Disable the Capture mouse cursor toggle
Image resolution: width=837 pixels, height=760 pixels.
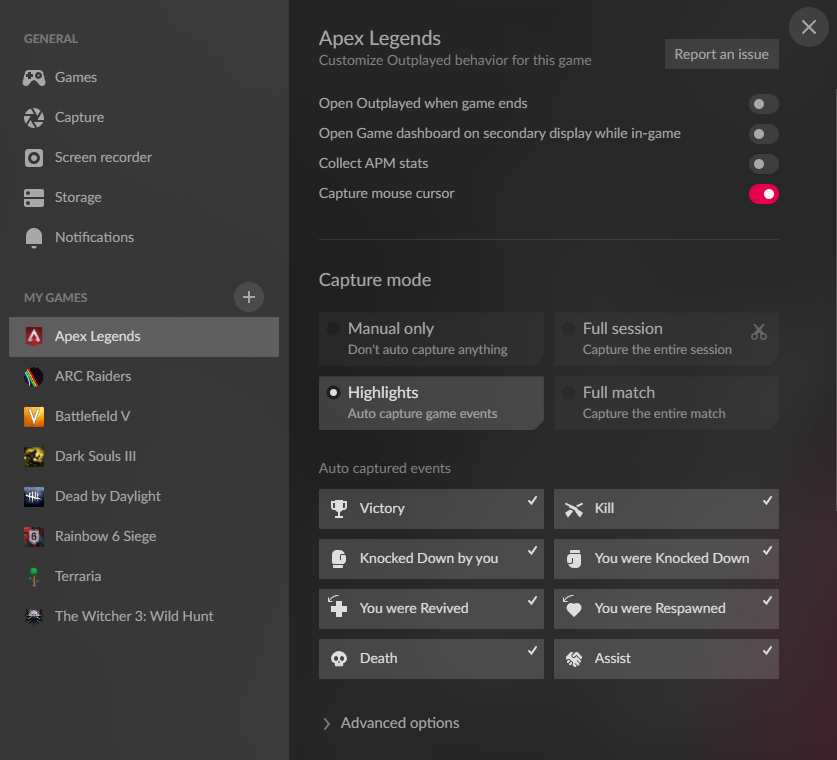[763, 194]
